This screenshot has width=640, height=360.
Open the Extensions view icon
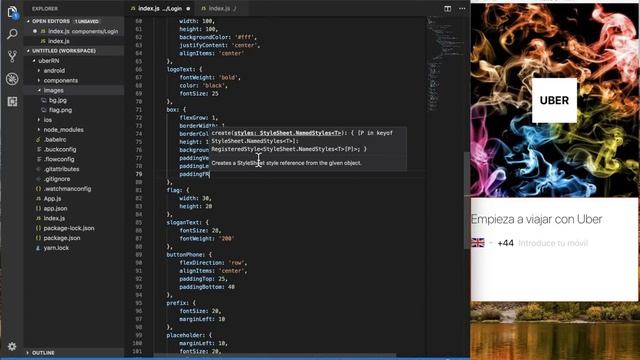[x=12, y=101]
